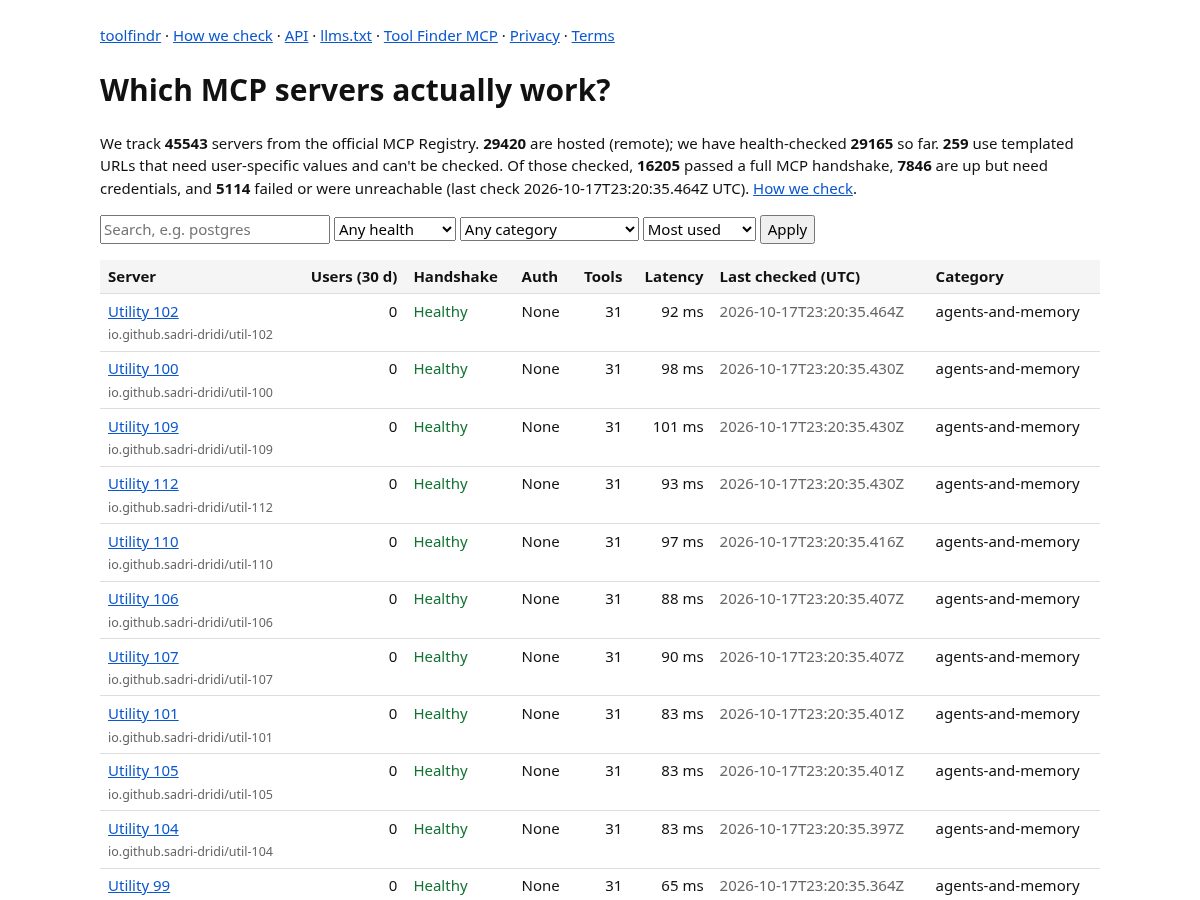Select the io.github.sadri-dridi/util-102 identifier text
This screenshot has width=1200, height=900.
click(x=190, y=335)
